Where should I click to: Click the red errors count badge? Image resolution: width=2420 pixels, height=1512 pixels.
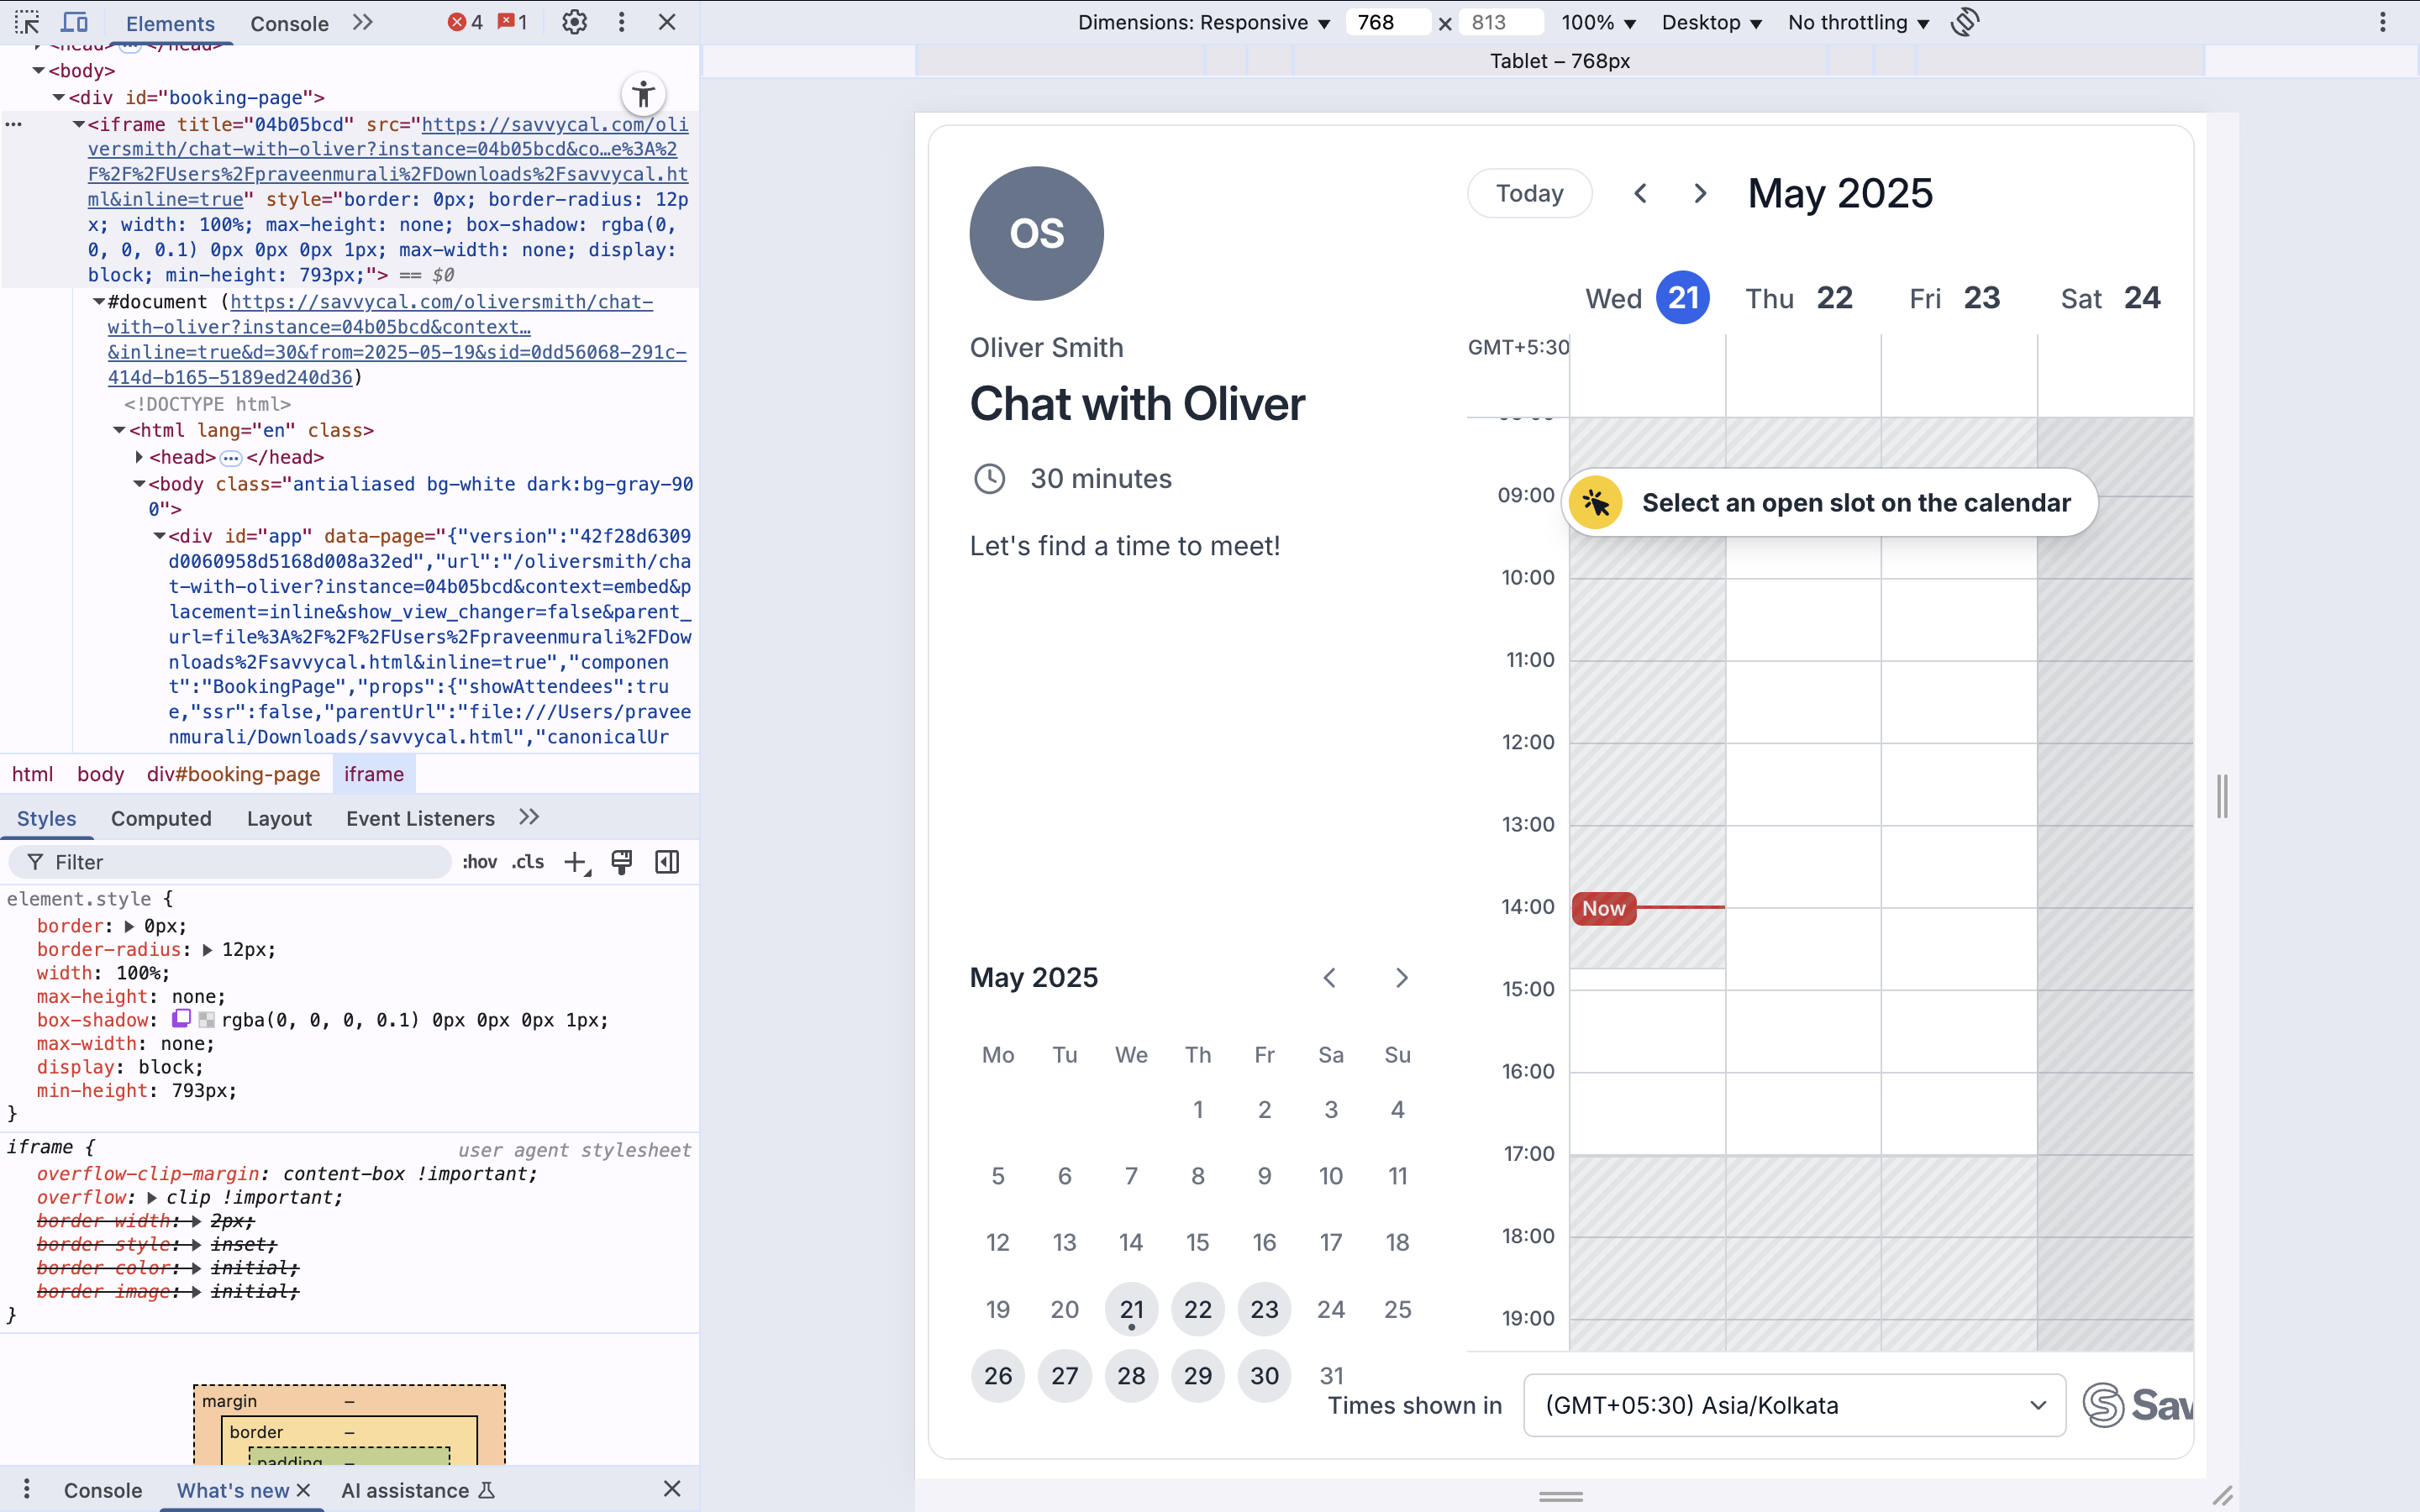point(466,22)
